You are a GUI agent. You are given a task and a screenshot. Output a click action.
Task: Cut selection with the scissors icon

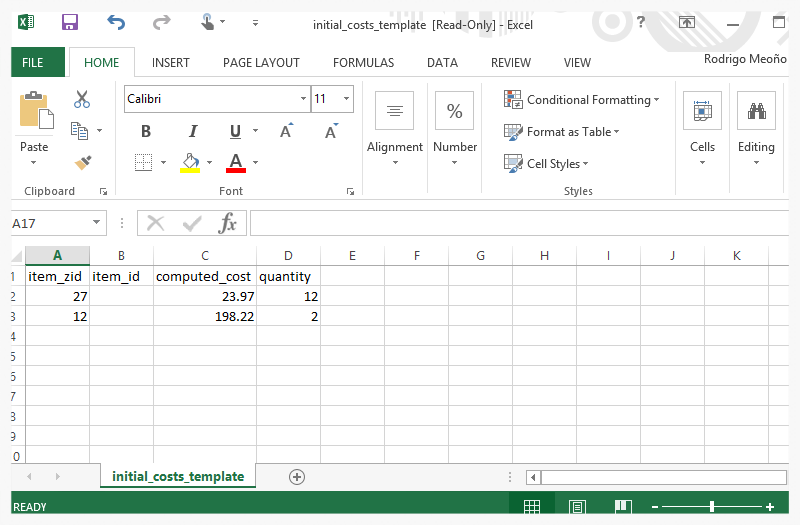82,99
